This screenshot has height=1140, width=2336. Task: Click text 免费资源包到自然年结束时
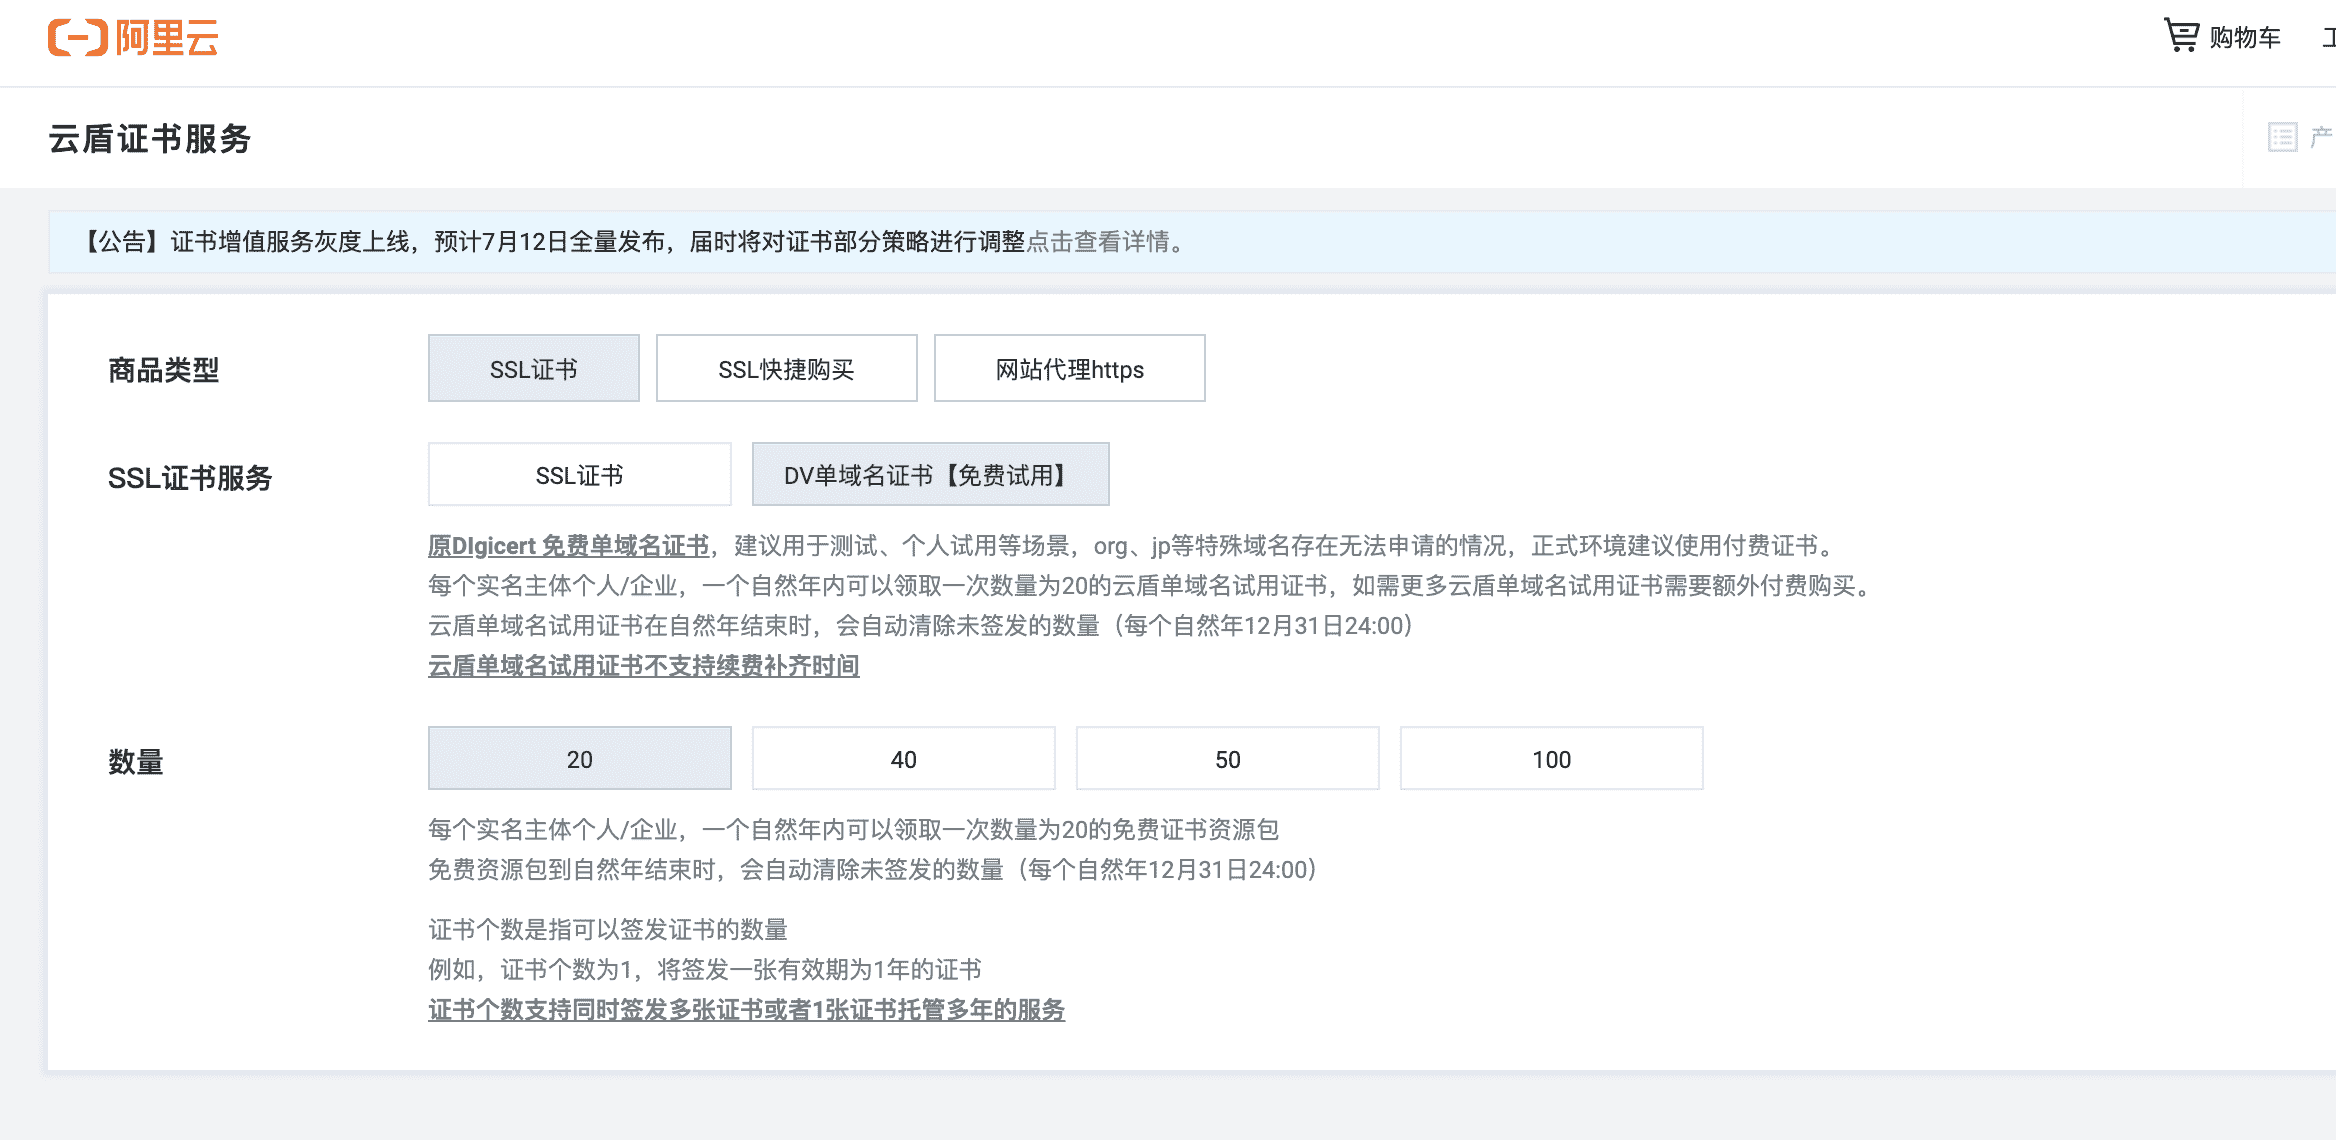coord(572,870)
